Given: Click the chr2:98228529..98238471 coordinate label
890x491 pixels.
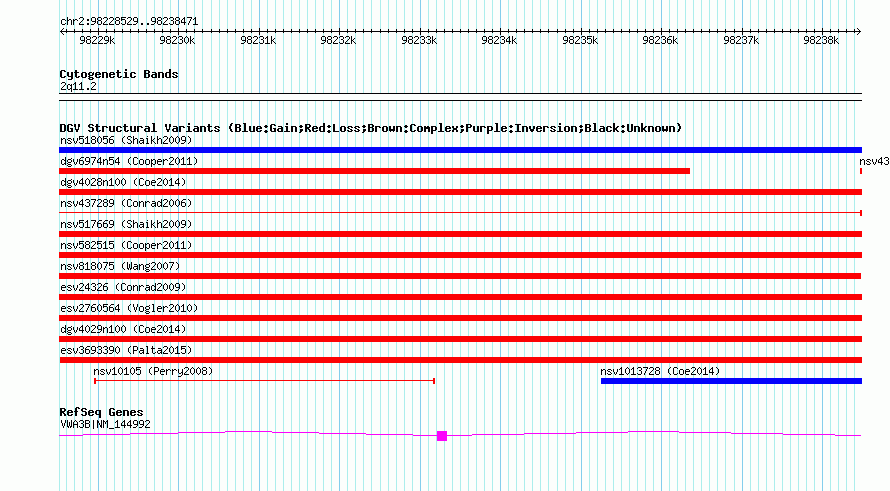Looking at the screenshot, I should pyautogui.click(x=129, y=22).
